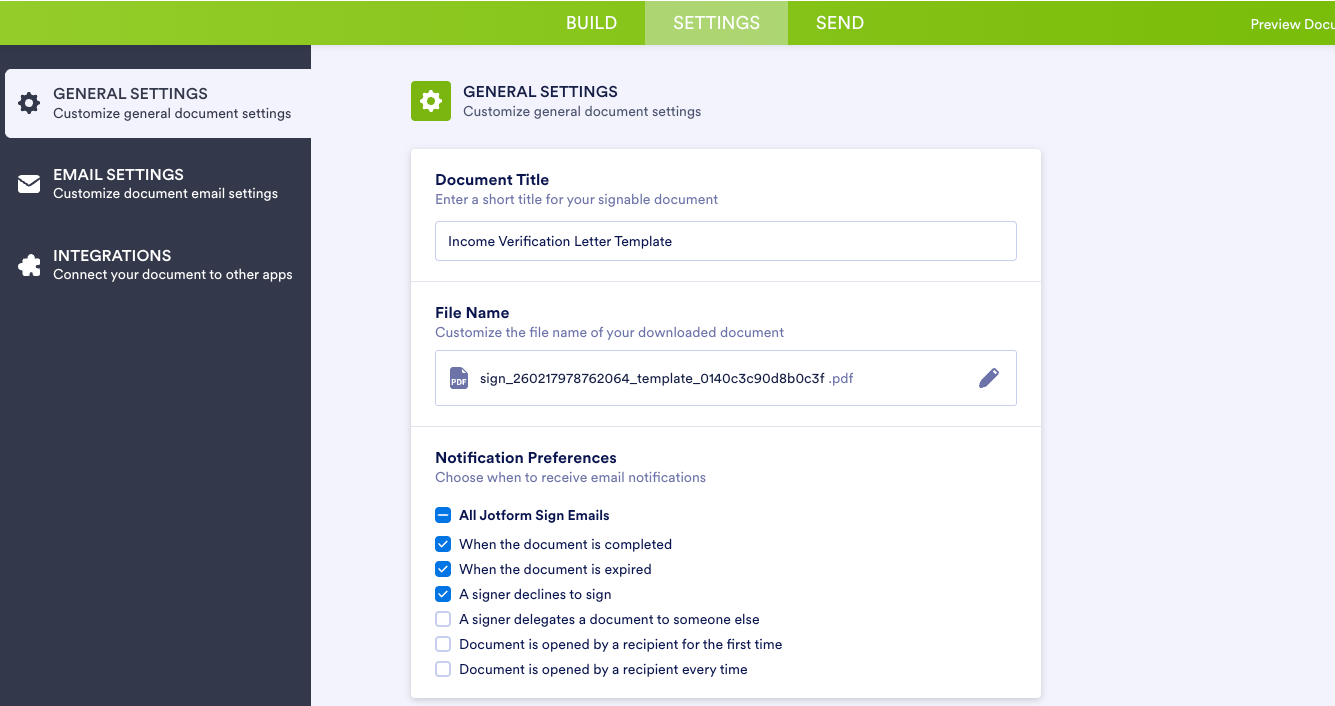Open the SEND tab

point(839,22)
